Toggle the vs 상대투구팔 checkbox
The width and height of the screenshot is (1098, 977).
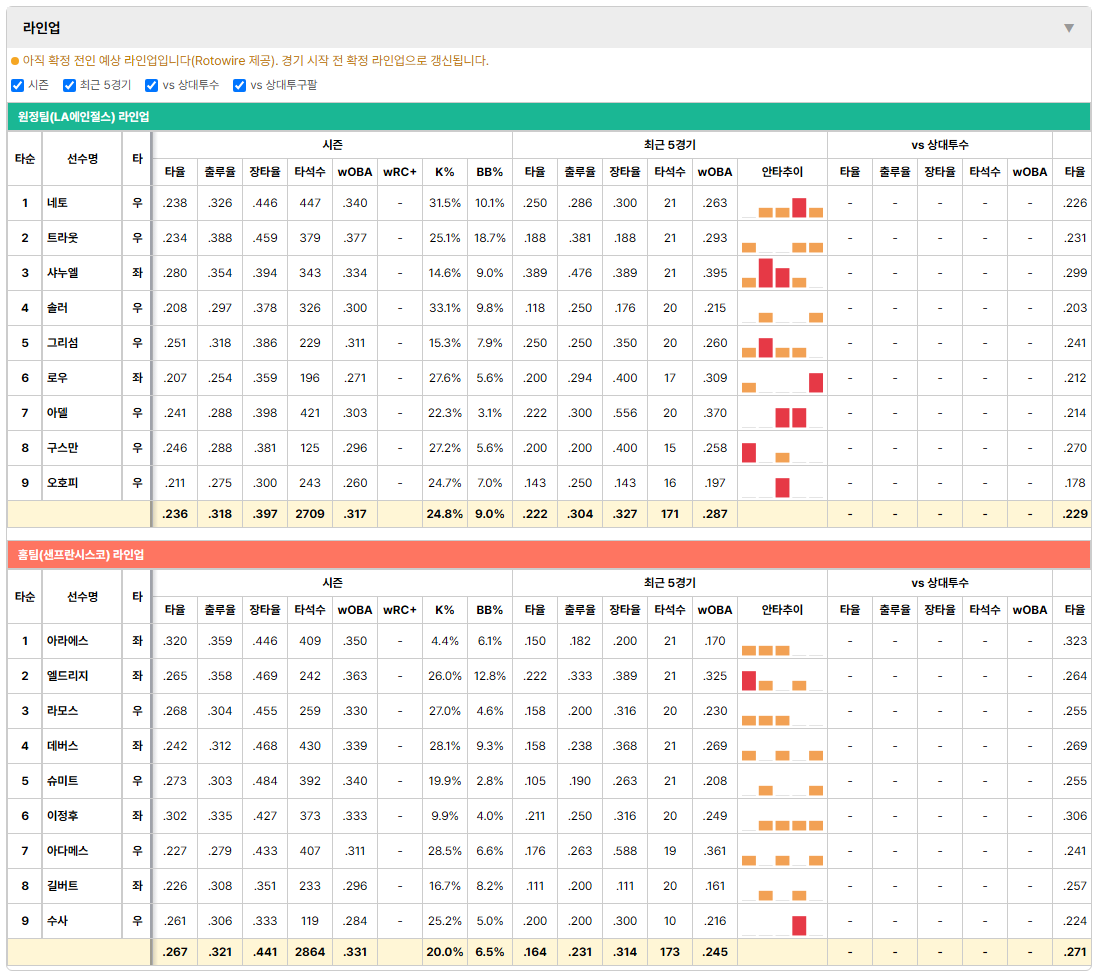239,85
